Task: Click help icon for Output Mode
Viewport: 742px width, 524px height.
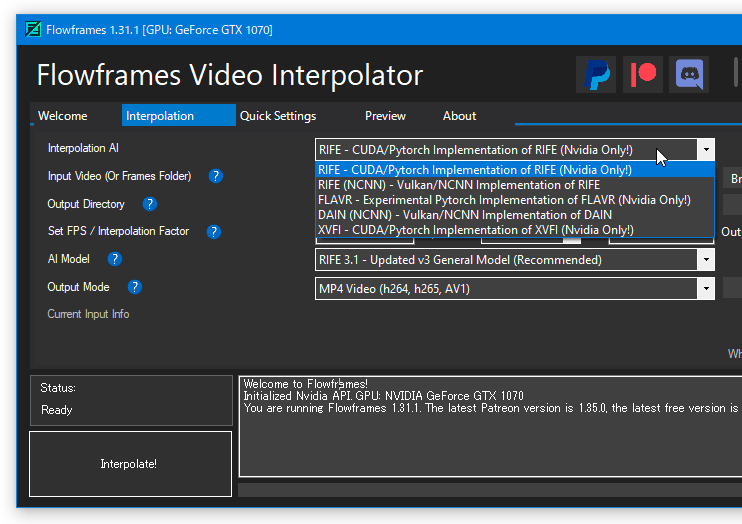Action: coord(135,287)
